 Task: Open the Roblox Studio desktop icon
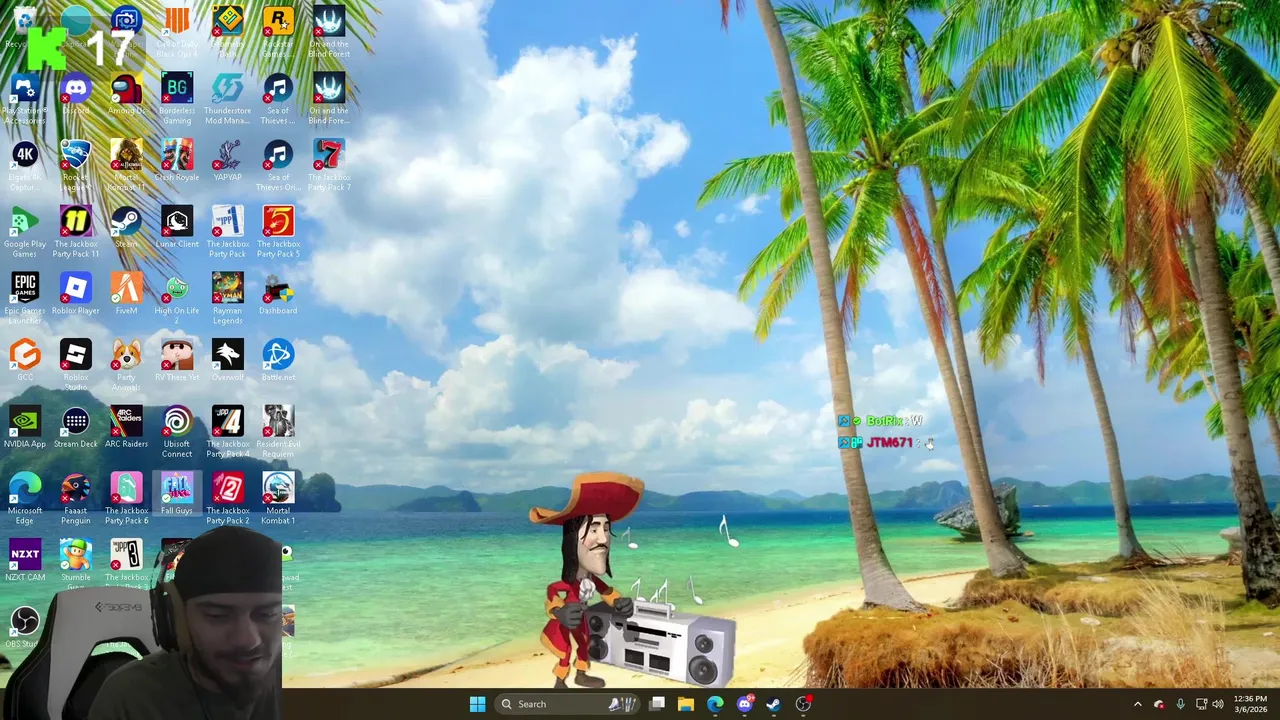point(76,365)
